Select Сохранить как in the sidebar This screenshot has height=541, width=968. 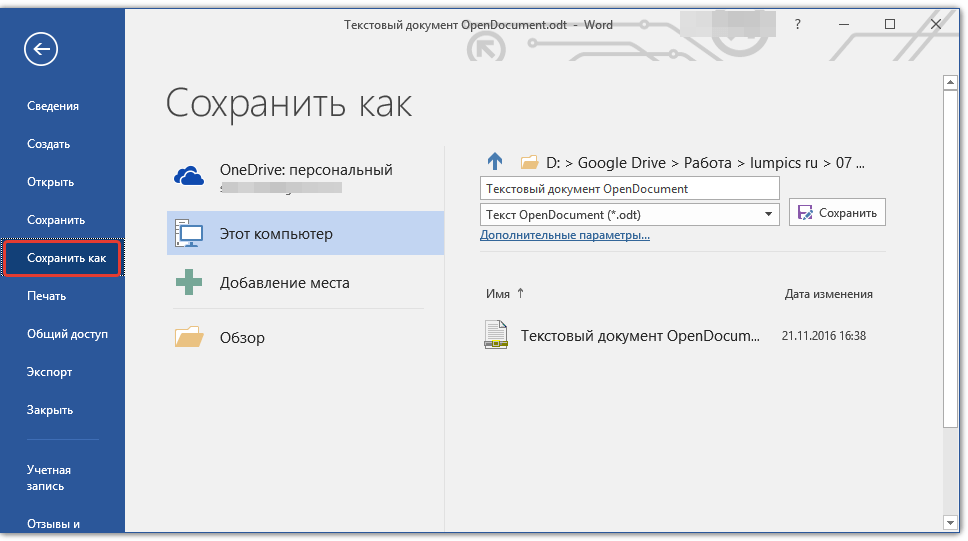[62, 258]
